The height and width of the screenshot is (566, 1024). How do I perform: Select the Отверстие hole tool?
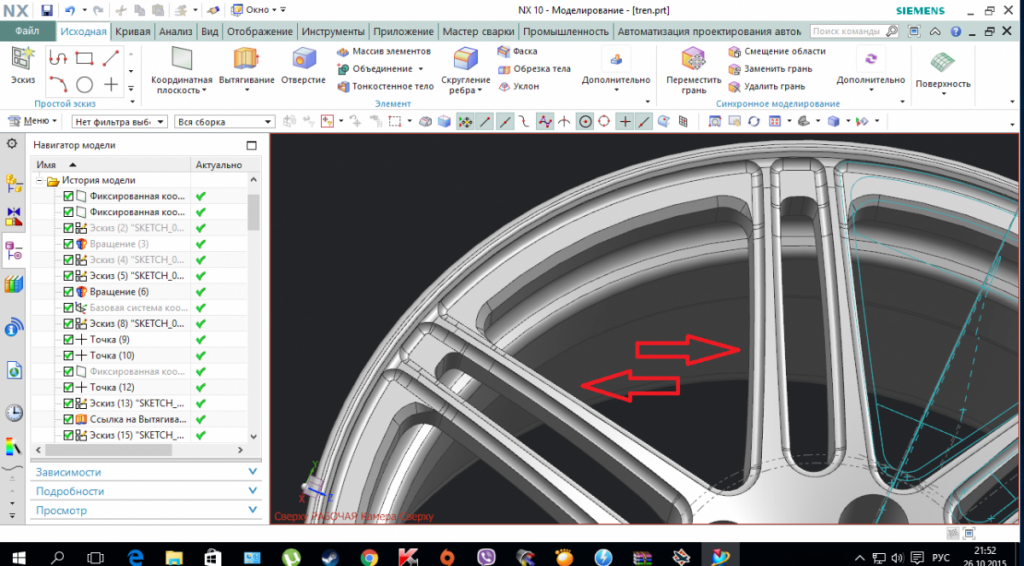click(x=303, y=67)
